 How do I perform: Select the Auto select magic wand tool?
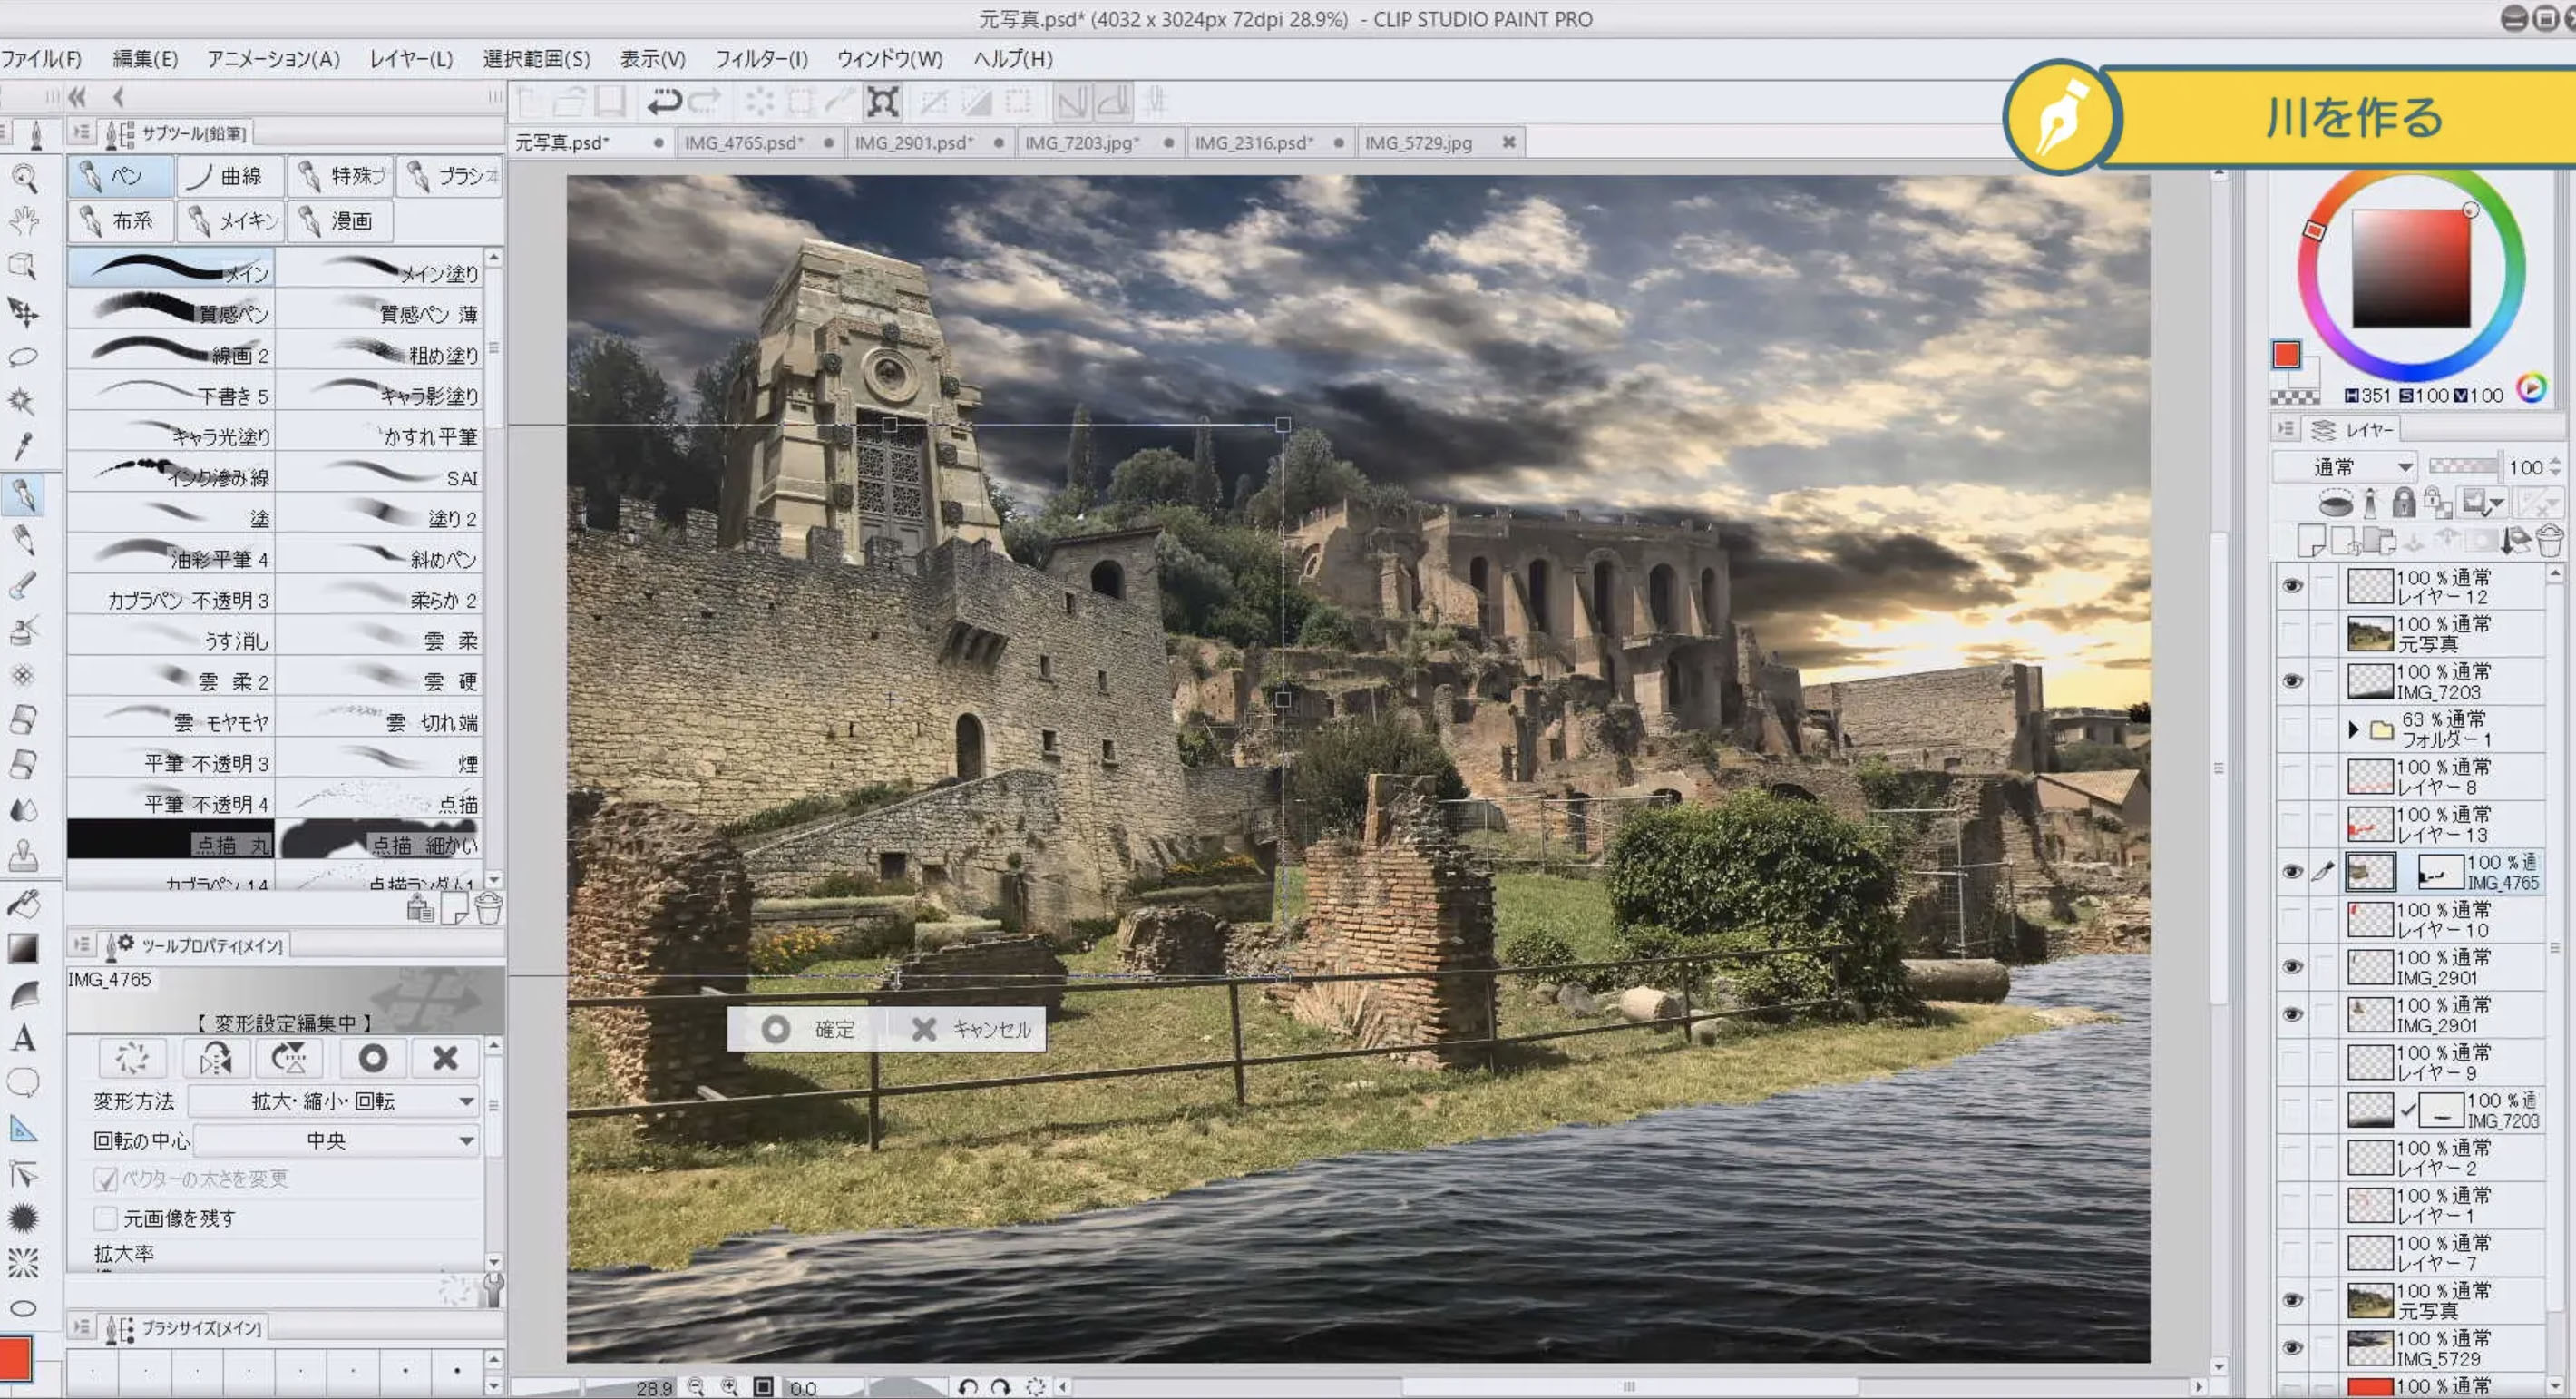pyautogui.click(x=24, y=402)
